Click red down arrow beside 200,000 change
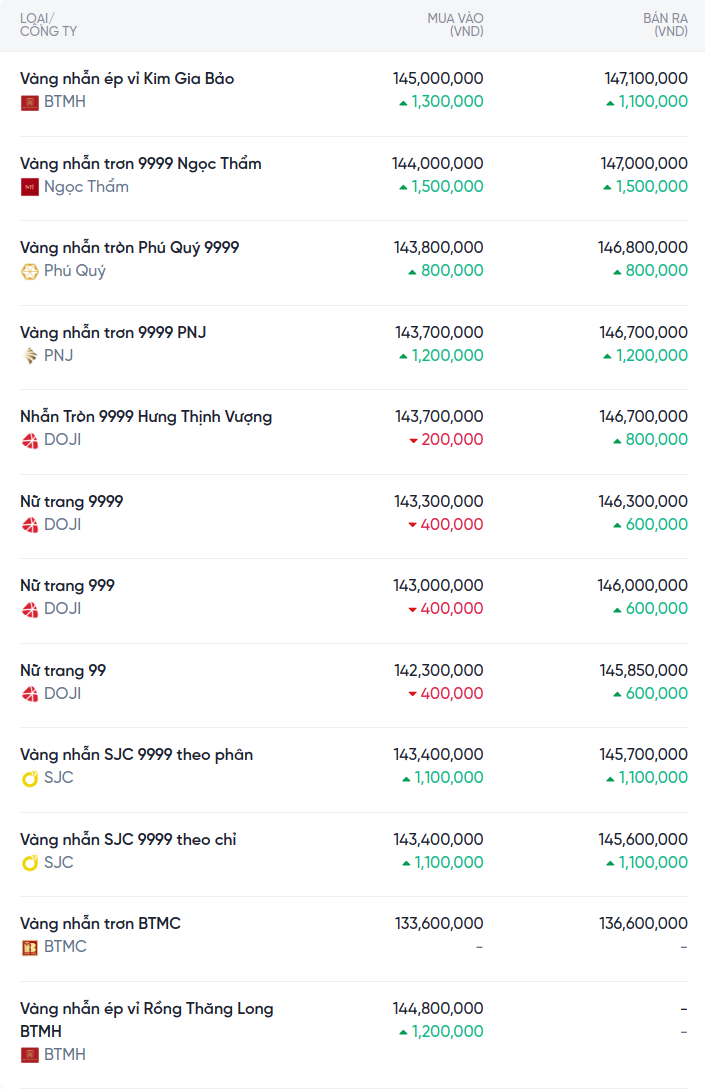This screenshot has width=705, height=1089. point(412,440)
